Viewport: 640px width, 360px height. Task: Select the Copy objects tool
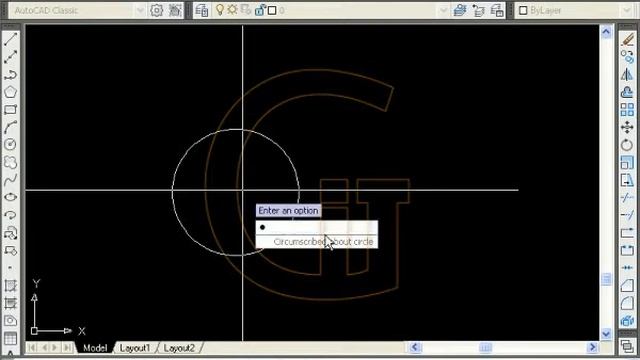(x=627, y=57)
